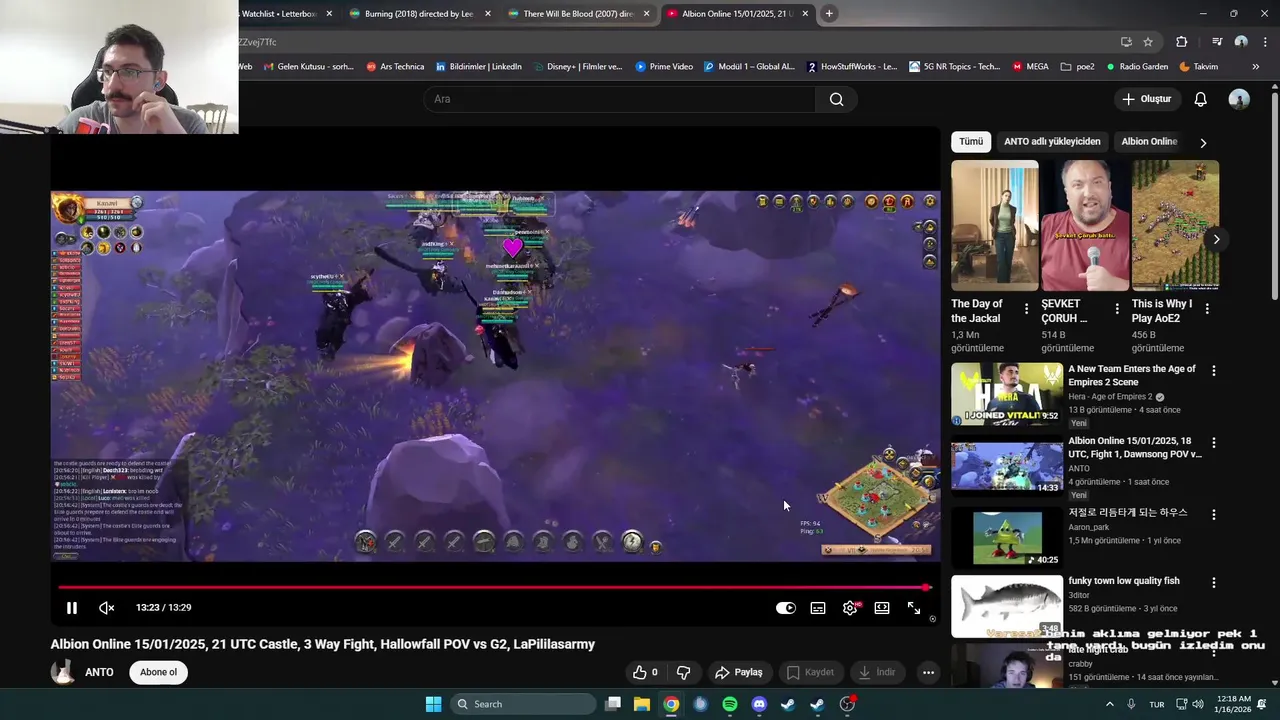
Task: Click the İndir download button
Action: click(877, 672)
